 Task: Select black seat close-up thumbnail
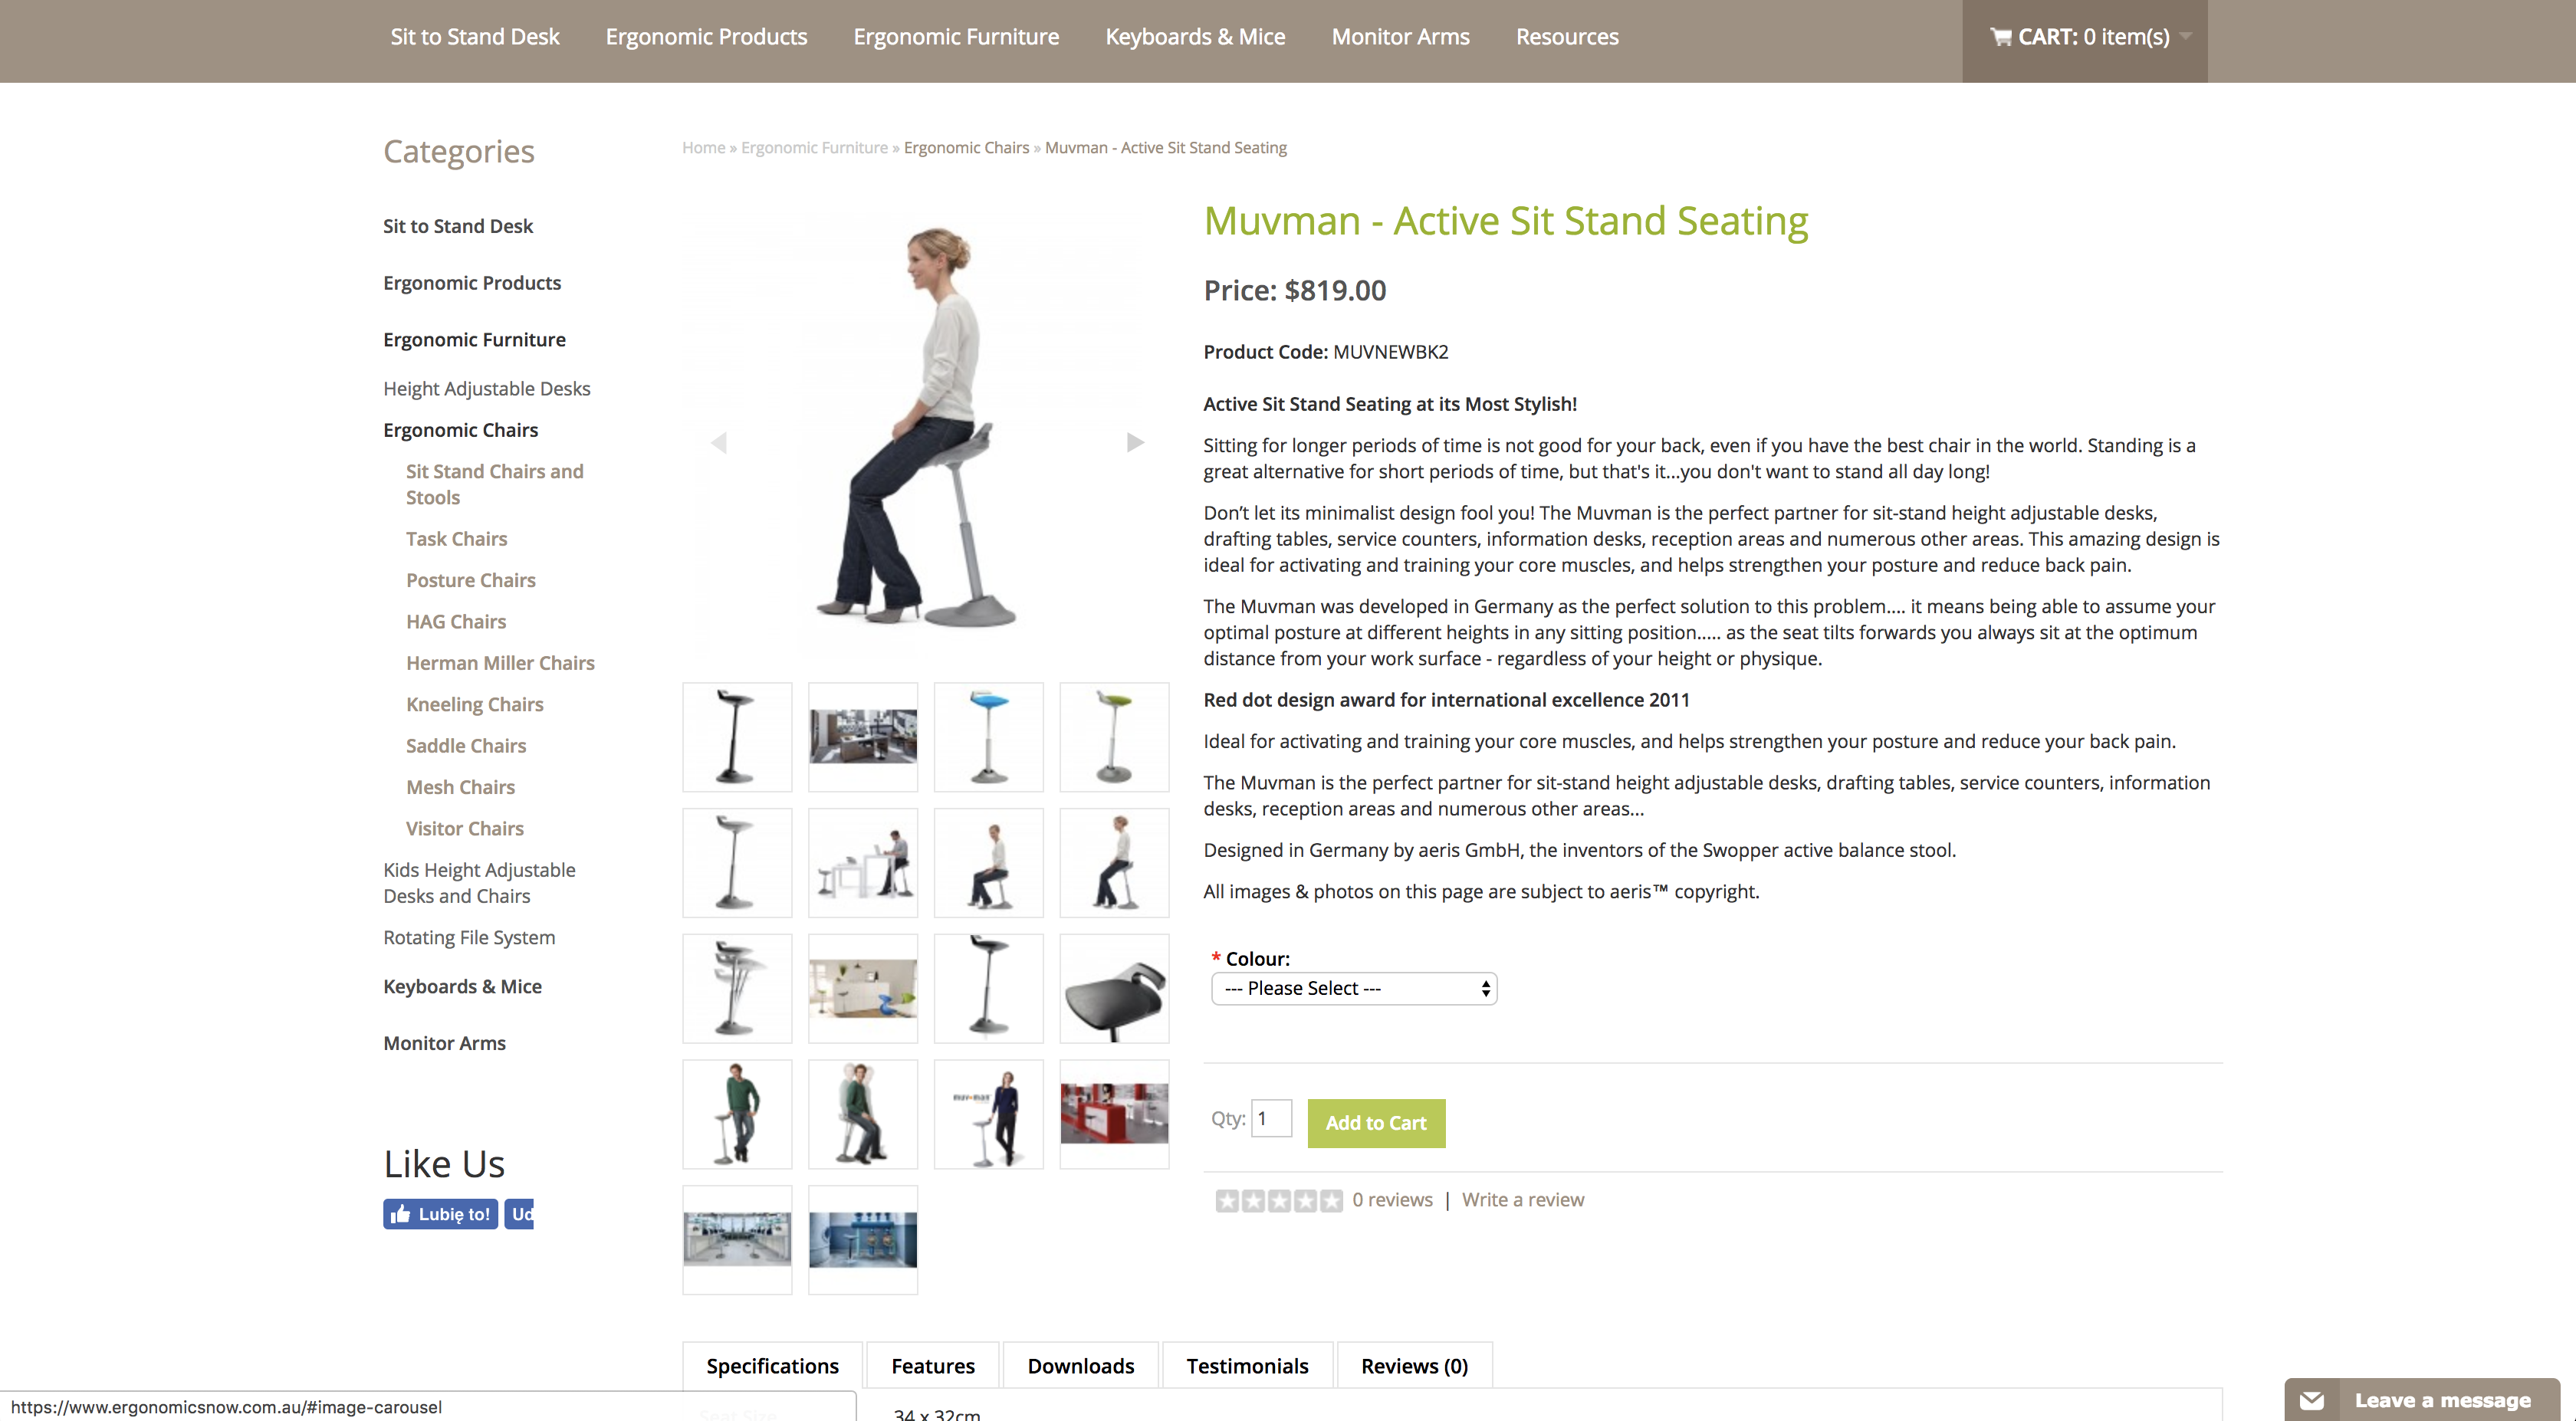click(1114, 989)
